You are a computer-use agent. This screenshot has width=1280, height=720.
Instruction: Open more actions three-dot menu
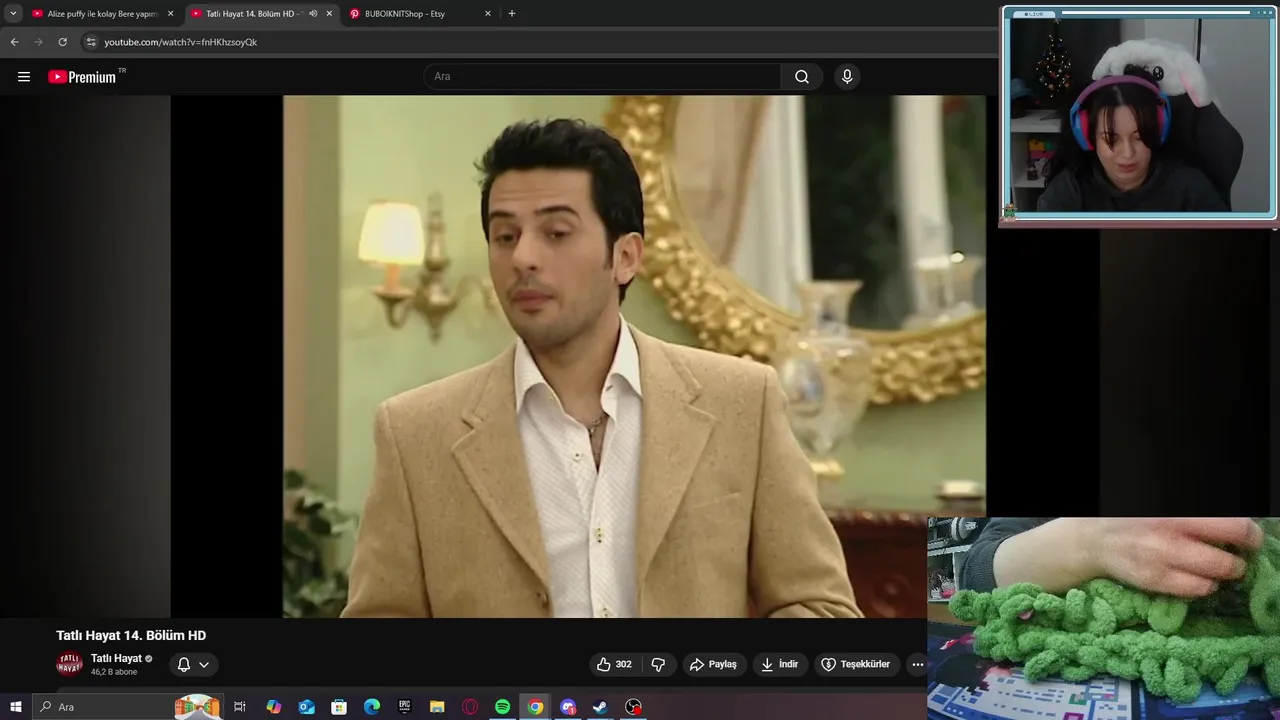(x=917, y=664)
